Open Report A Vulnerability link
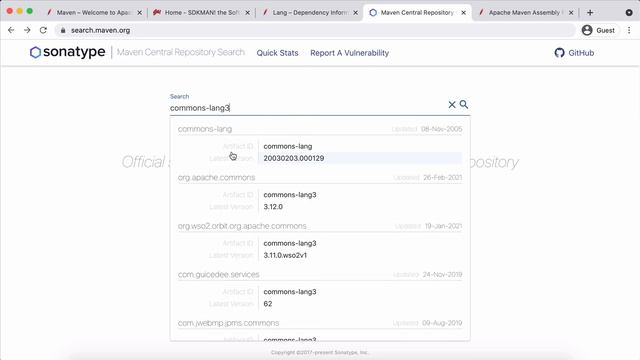This screenshot has width=640, height=360. click(x=349, y=53)
